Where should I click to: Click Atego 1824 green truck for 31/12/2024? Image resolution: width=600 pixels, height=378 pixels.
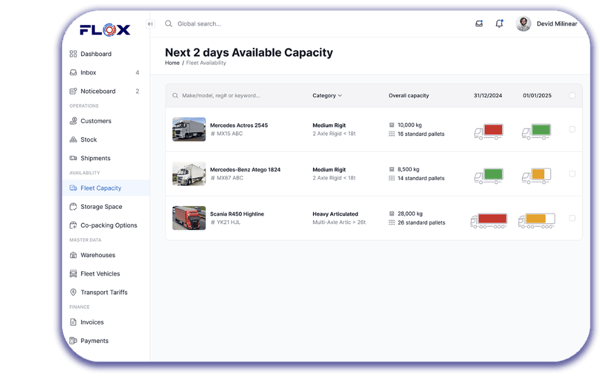point(488,176)
